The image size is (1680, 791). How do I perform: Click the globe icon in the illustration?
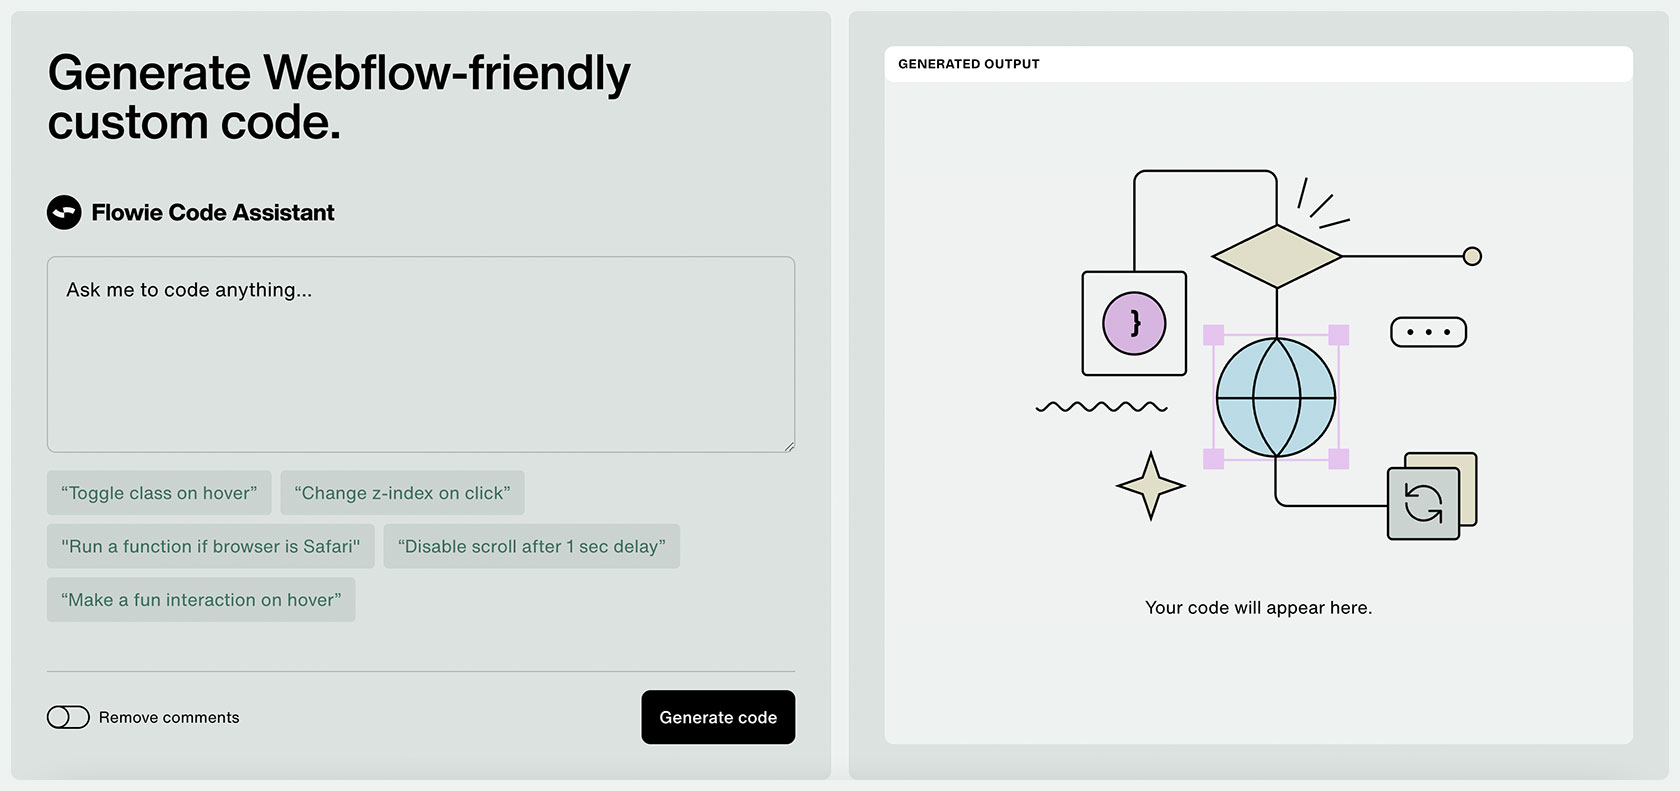pos(1276,397)
